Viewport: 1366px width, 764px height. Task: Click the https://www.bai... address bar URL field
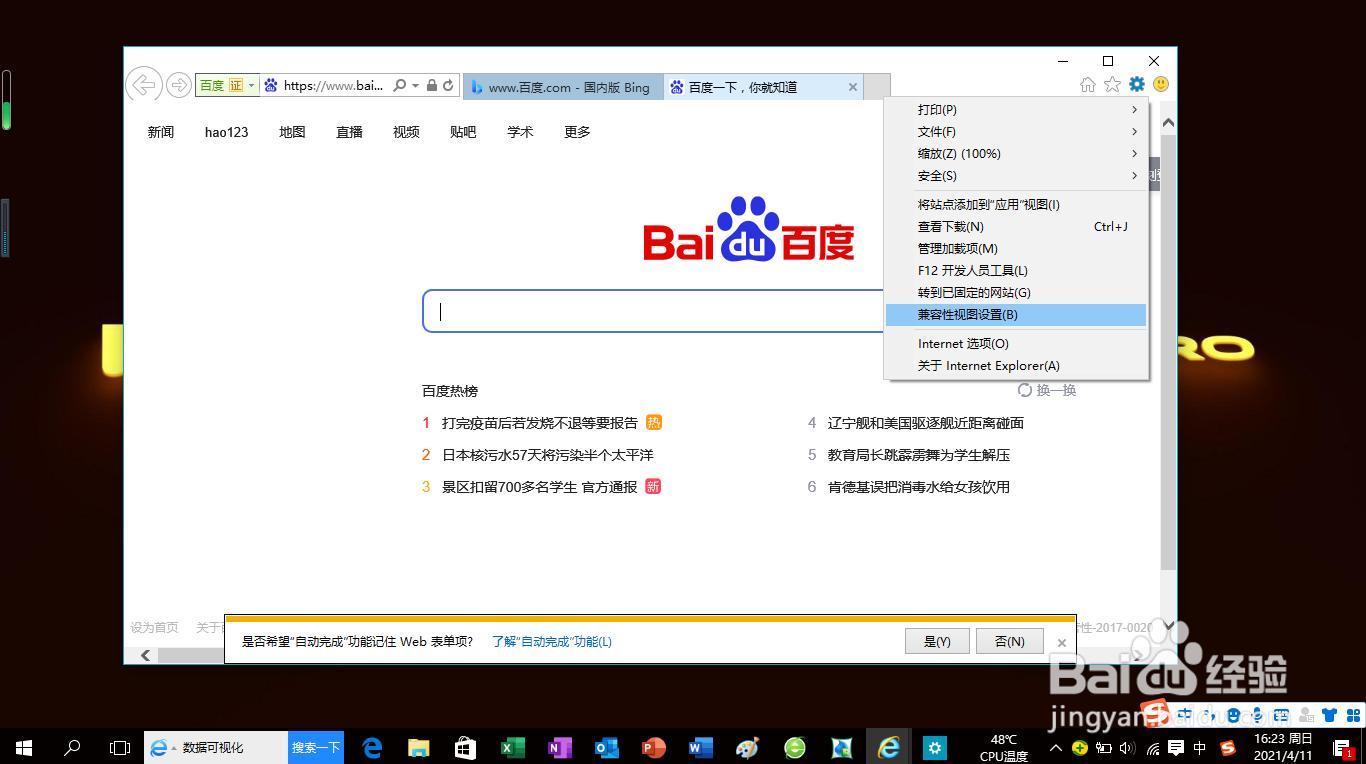pyautogui.click(x=334, y=86)
